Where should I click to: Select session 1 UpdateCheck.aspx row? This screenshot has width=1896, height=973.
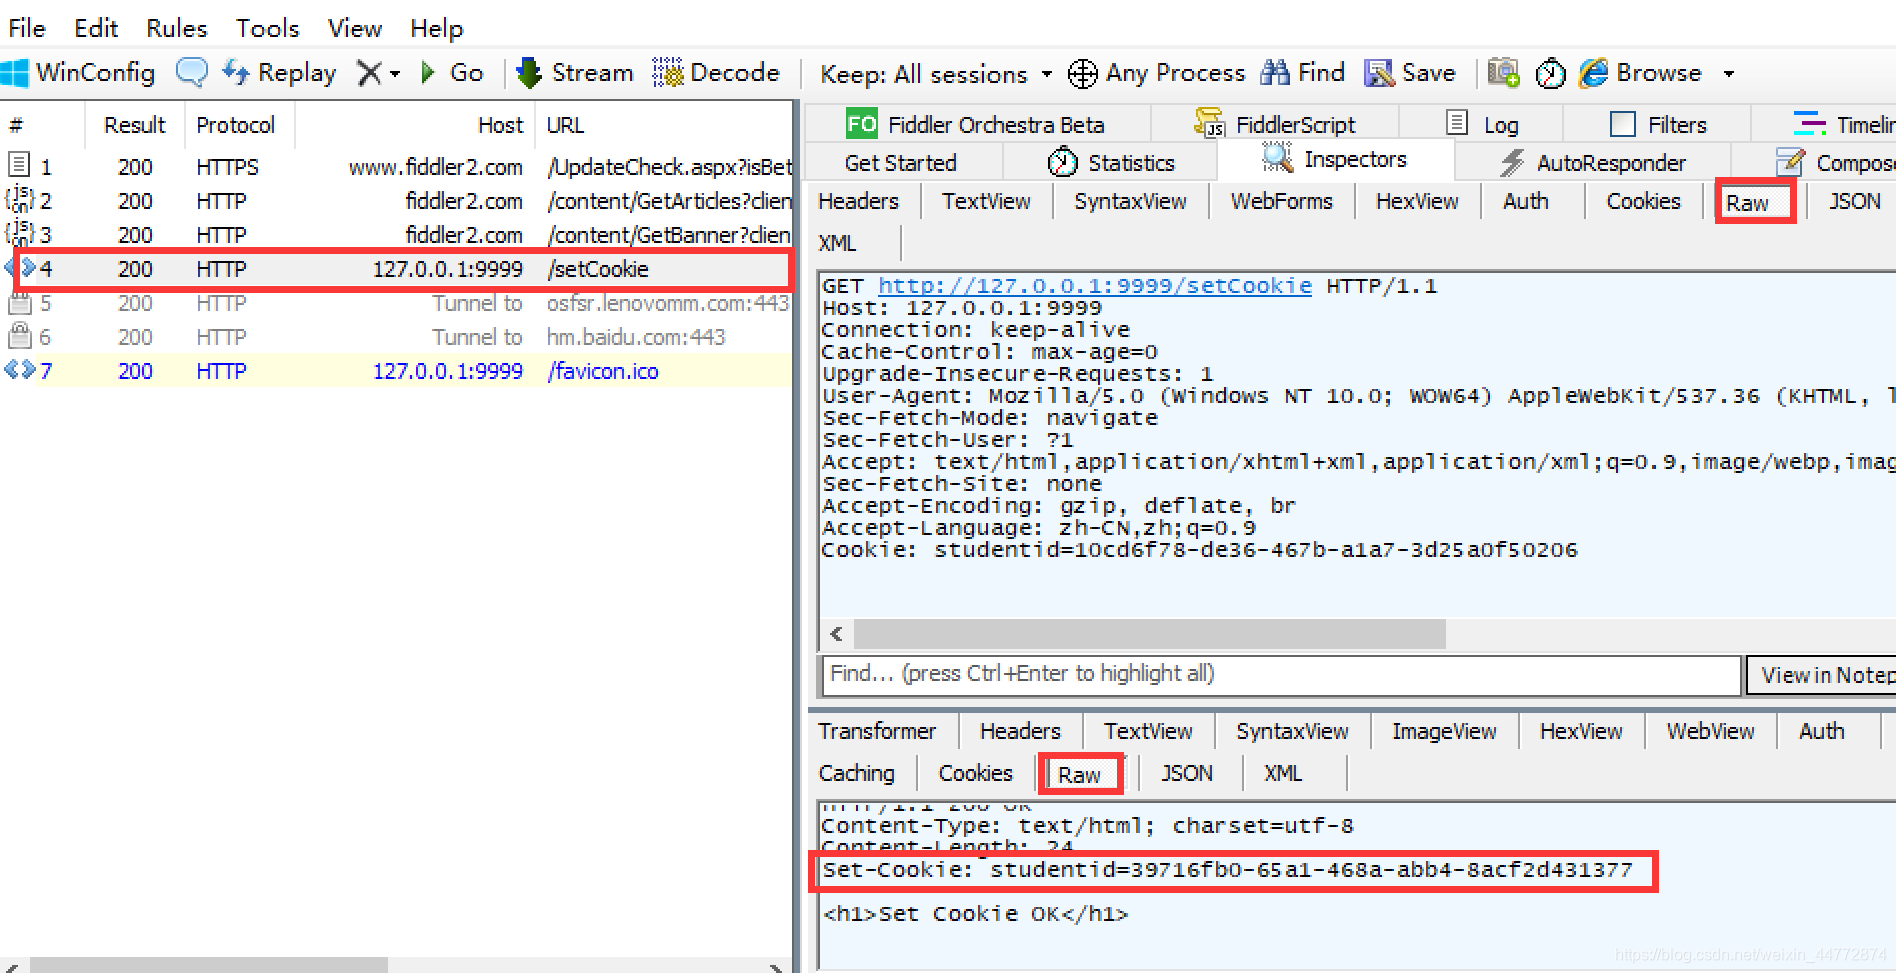tap(398, 166)
